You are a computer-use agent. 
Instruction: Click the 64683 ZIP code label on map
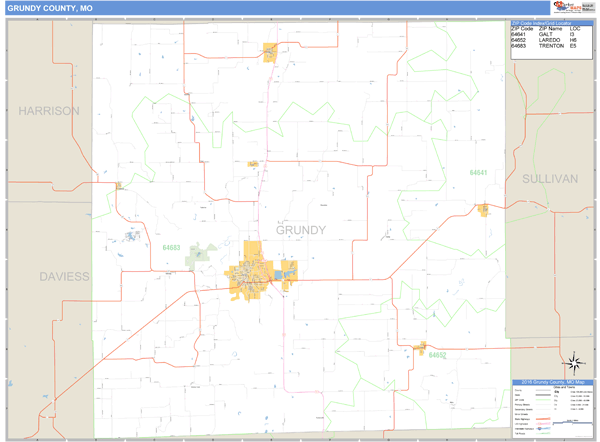pyautogui.click(x=171, y=247)
